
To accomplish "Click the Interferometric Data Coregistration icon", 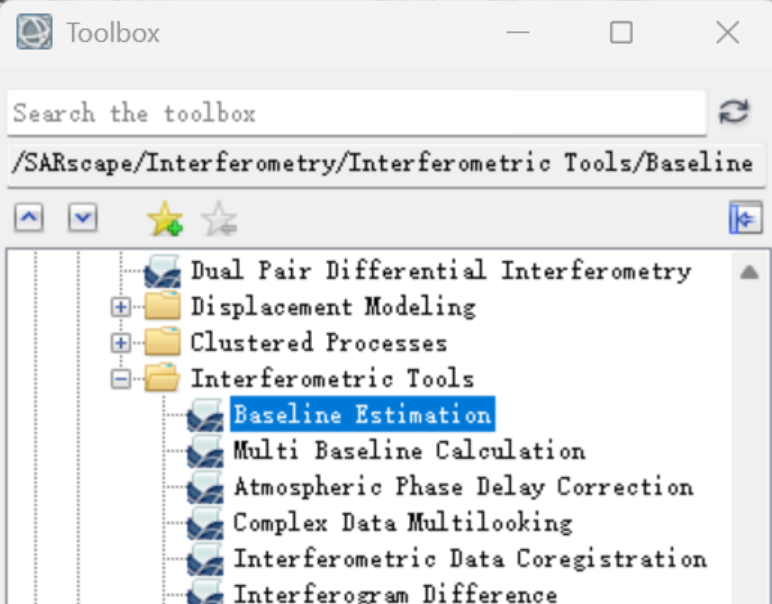I will [205, 559].
